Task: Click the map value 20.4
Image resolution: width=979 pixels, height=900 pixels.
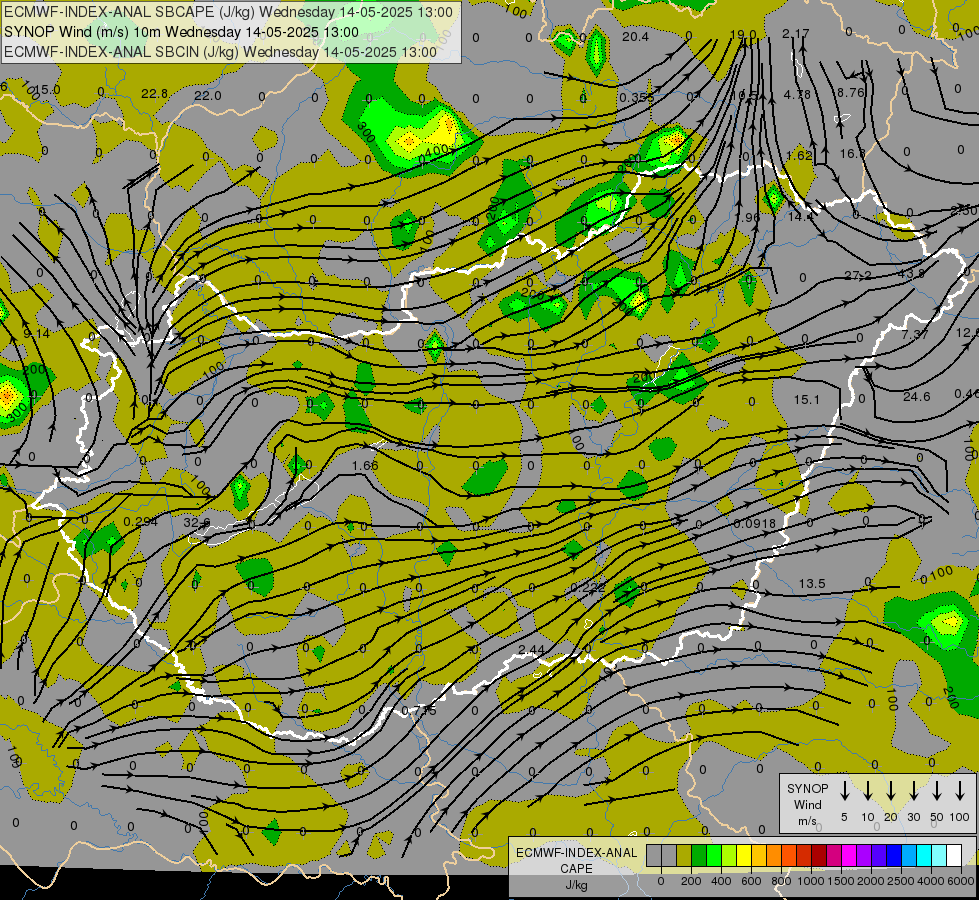Action: click(x=635, y=37)
